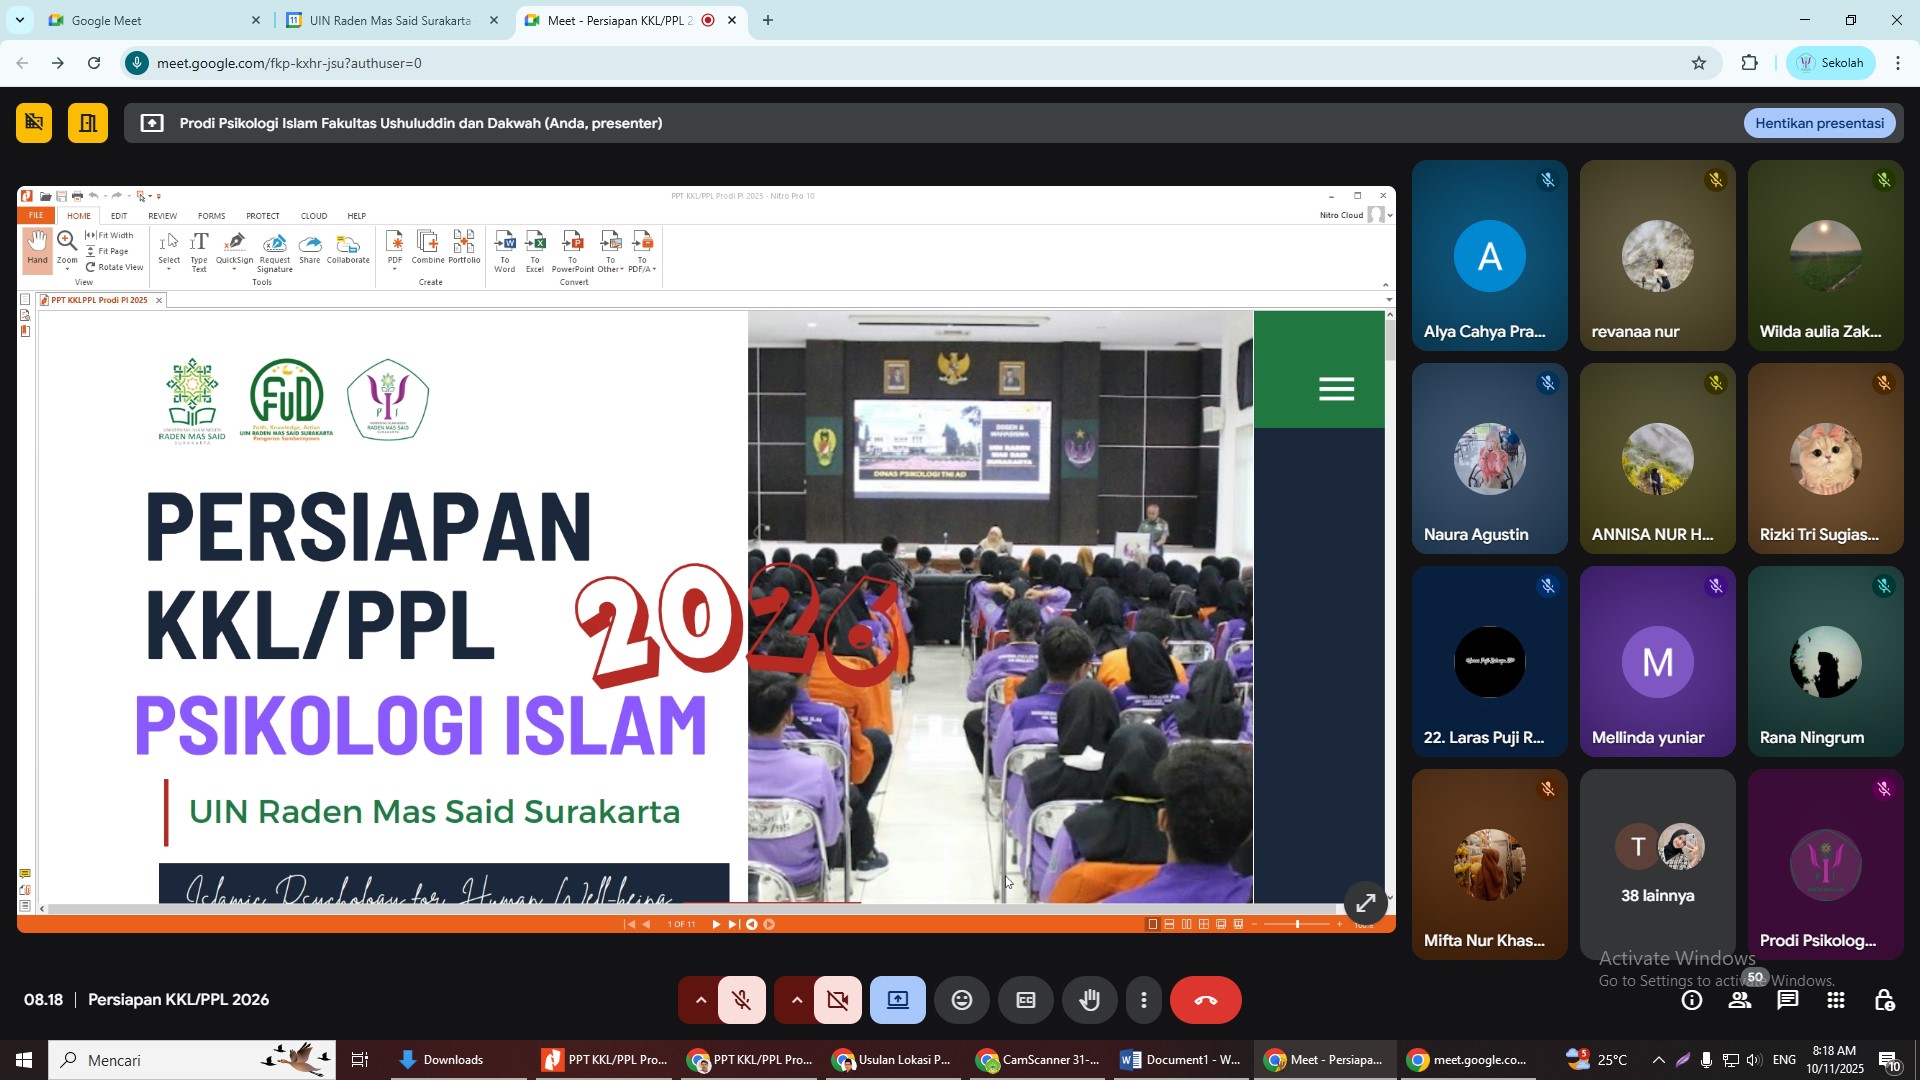This screenshot has width=1920, height=1080.
Task: Click the raise hand icon
Action: (x=1089, y=1000)
